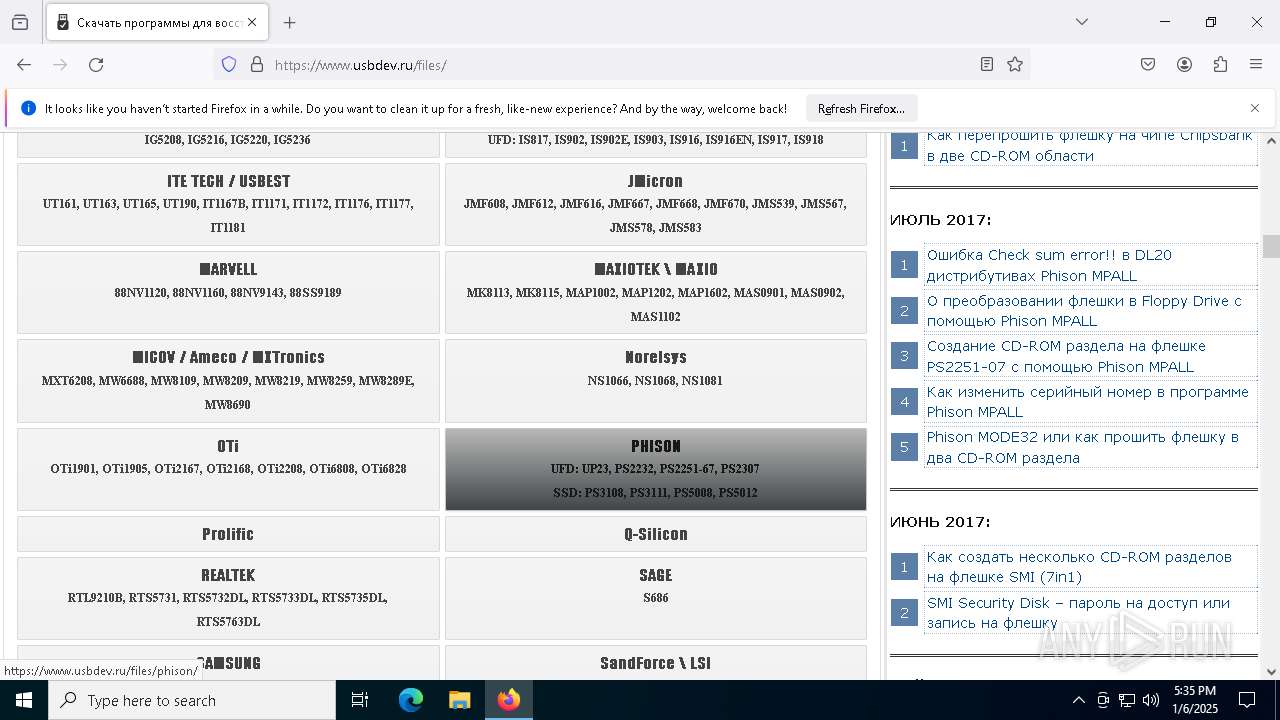This screenshot has height=720, width=1280.
Task: Open MICOV / Ameco / MXTronics section
Action: (228, 381)
